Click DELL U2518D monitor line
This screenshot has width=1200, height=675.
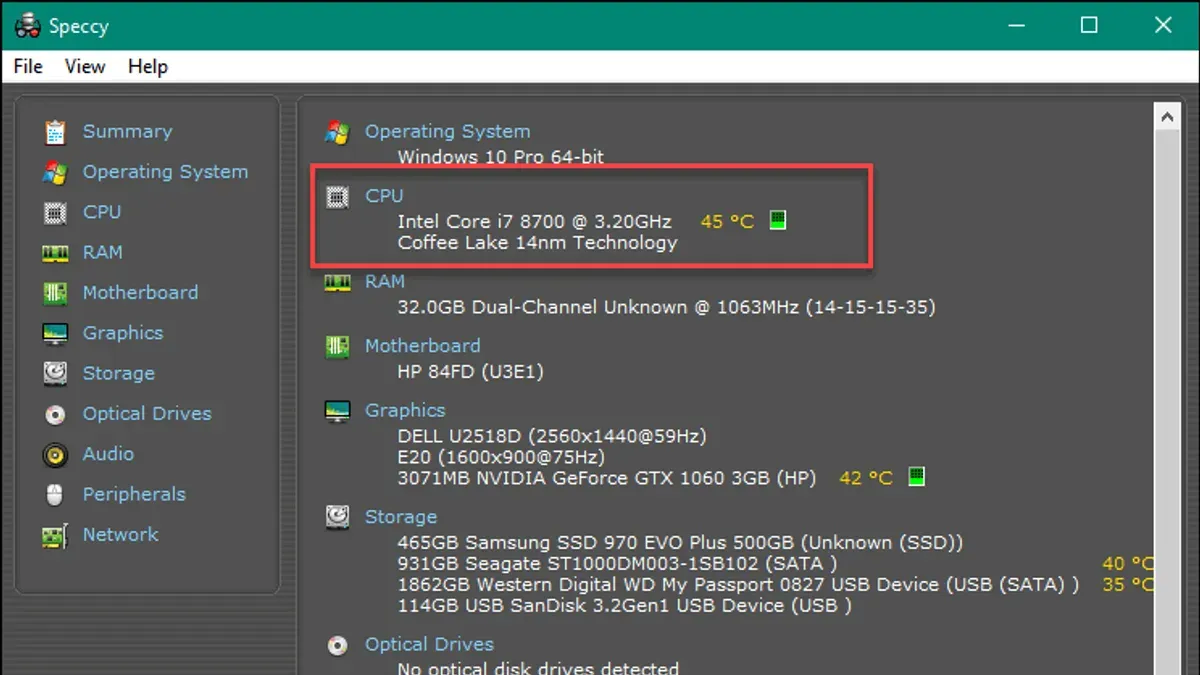tap(552, 436)
